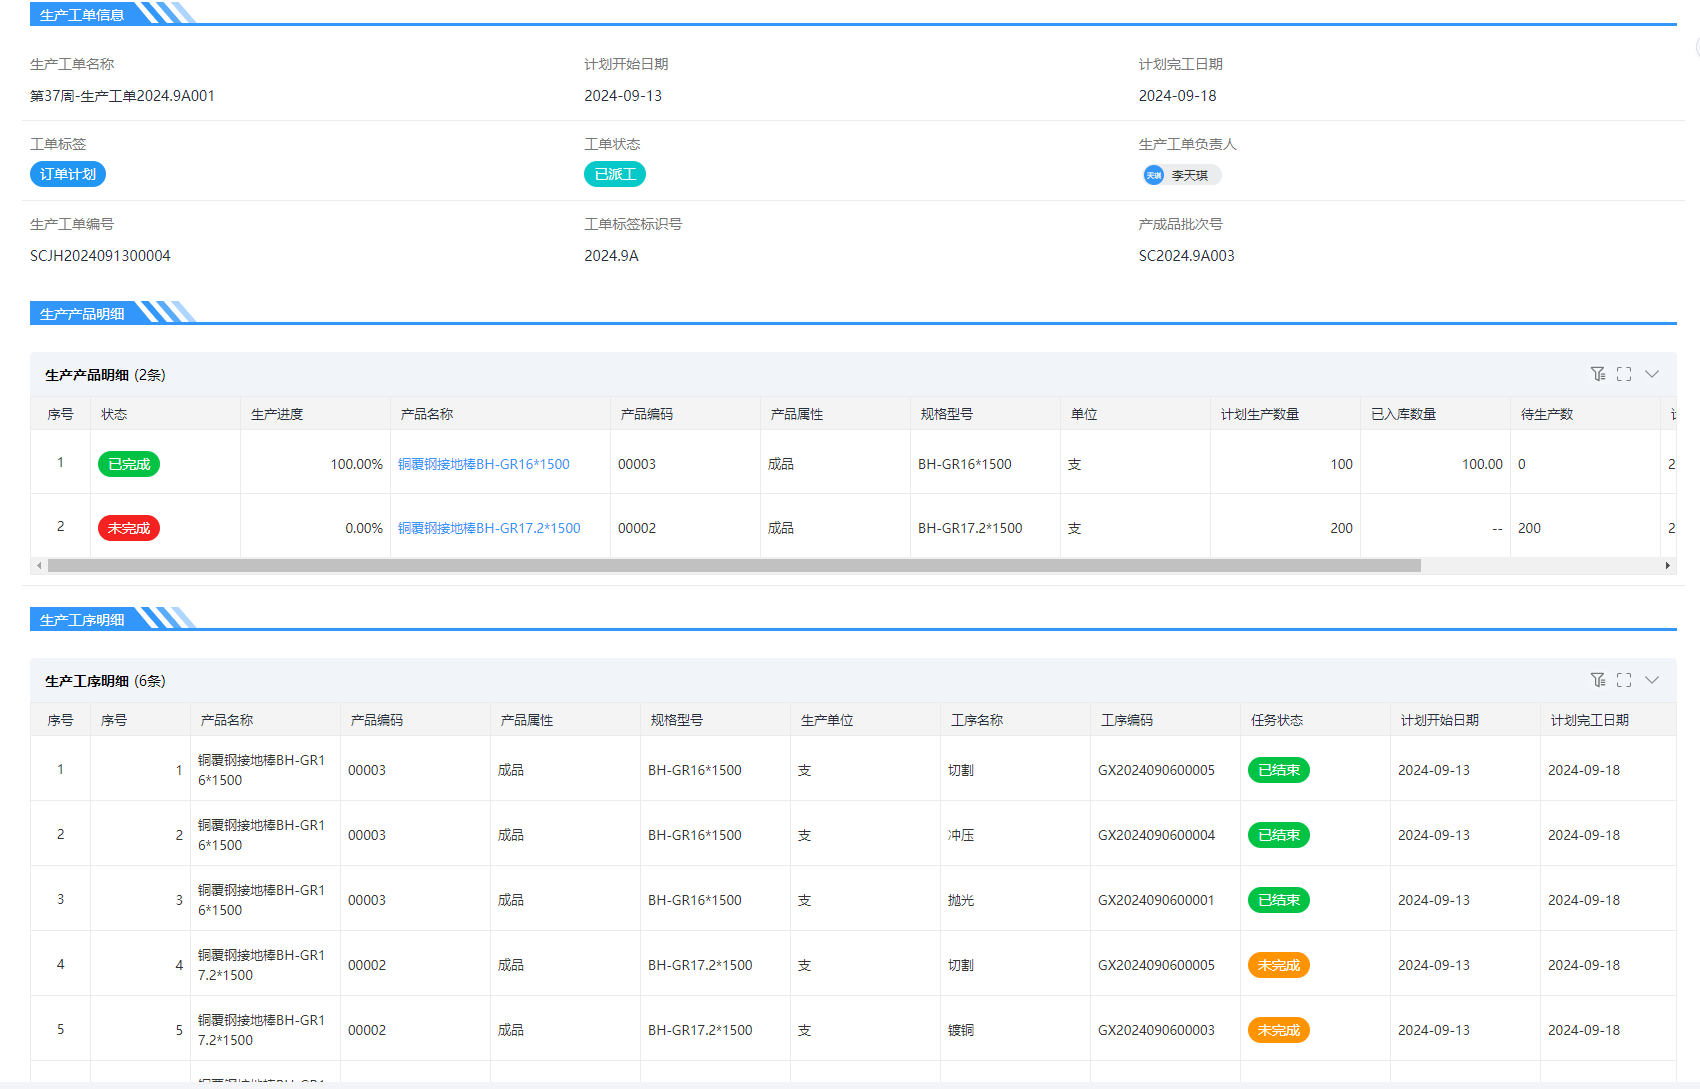Select the 任务状态 column header

click(x=1277, y=720)
